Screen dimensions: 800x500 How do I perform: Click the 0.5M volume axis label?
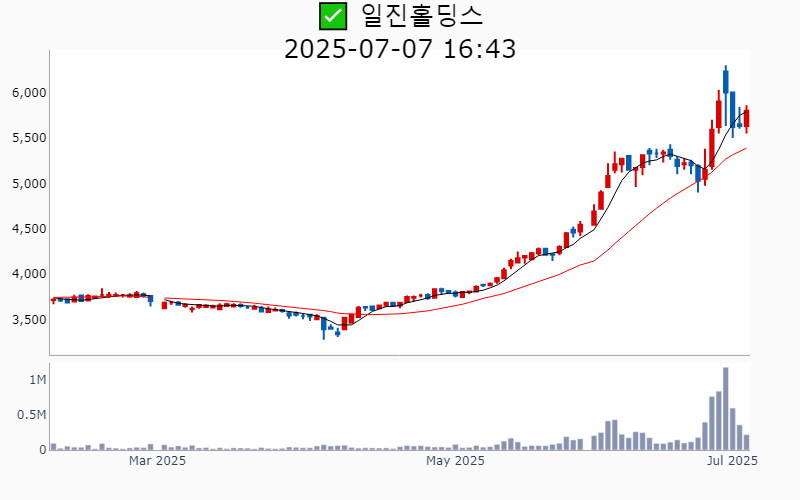pyautogui.click(x=32, y=415)
